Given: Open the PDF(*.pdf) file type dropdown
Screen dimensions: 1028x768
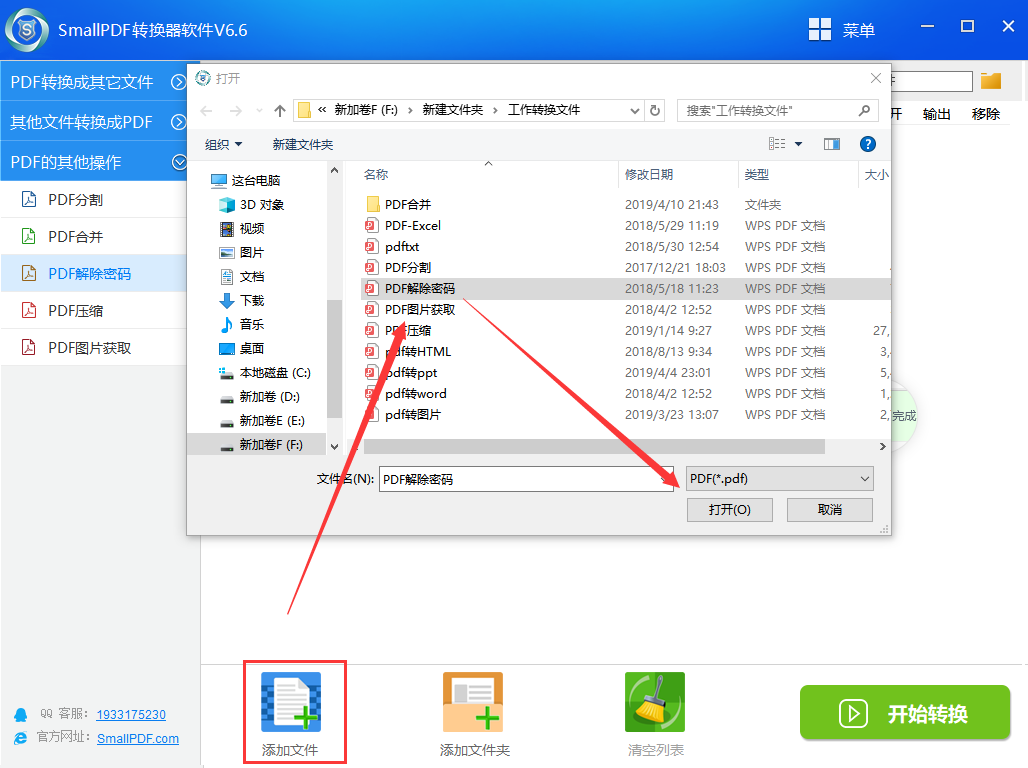Looking at the screenshot, I should pos(780,479).
